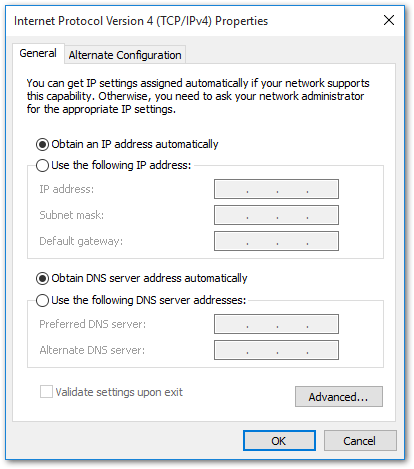Switch to the Alternate Configuration tab
Screen dimensions: 414x469
point(125,55)
